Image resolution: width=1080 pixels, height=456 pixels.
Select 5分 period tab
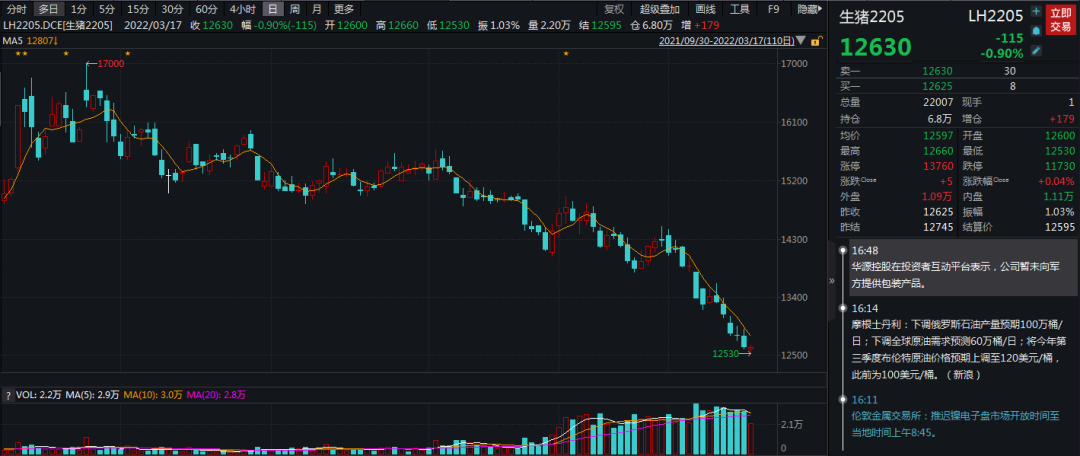click(107, 10)
